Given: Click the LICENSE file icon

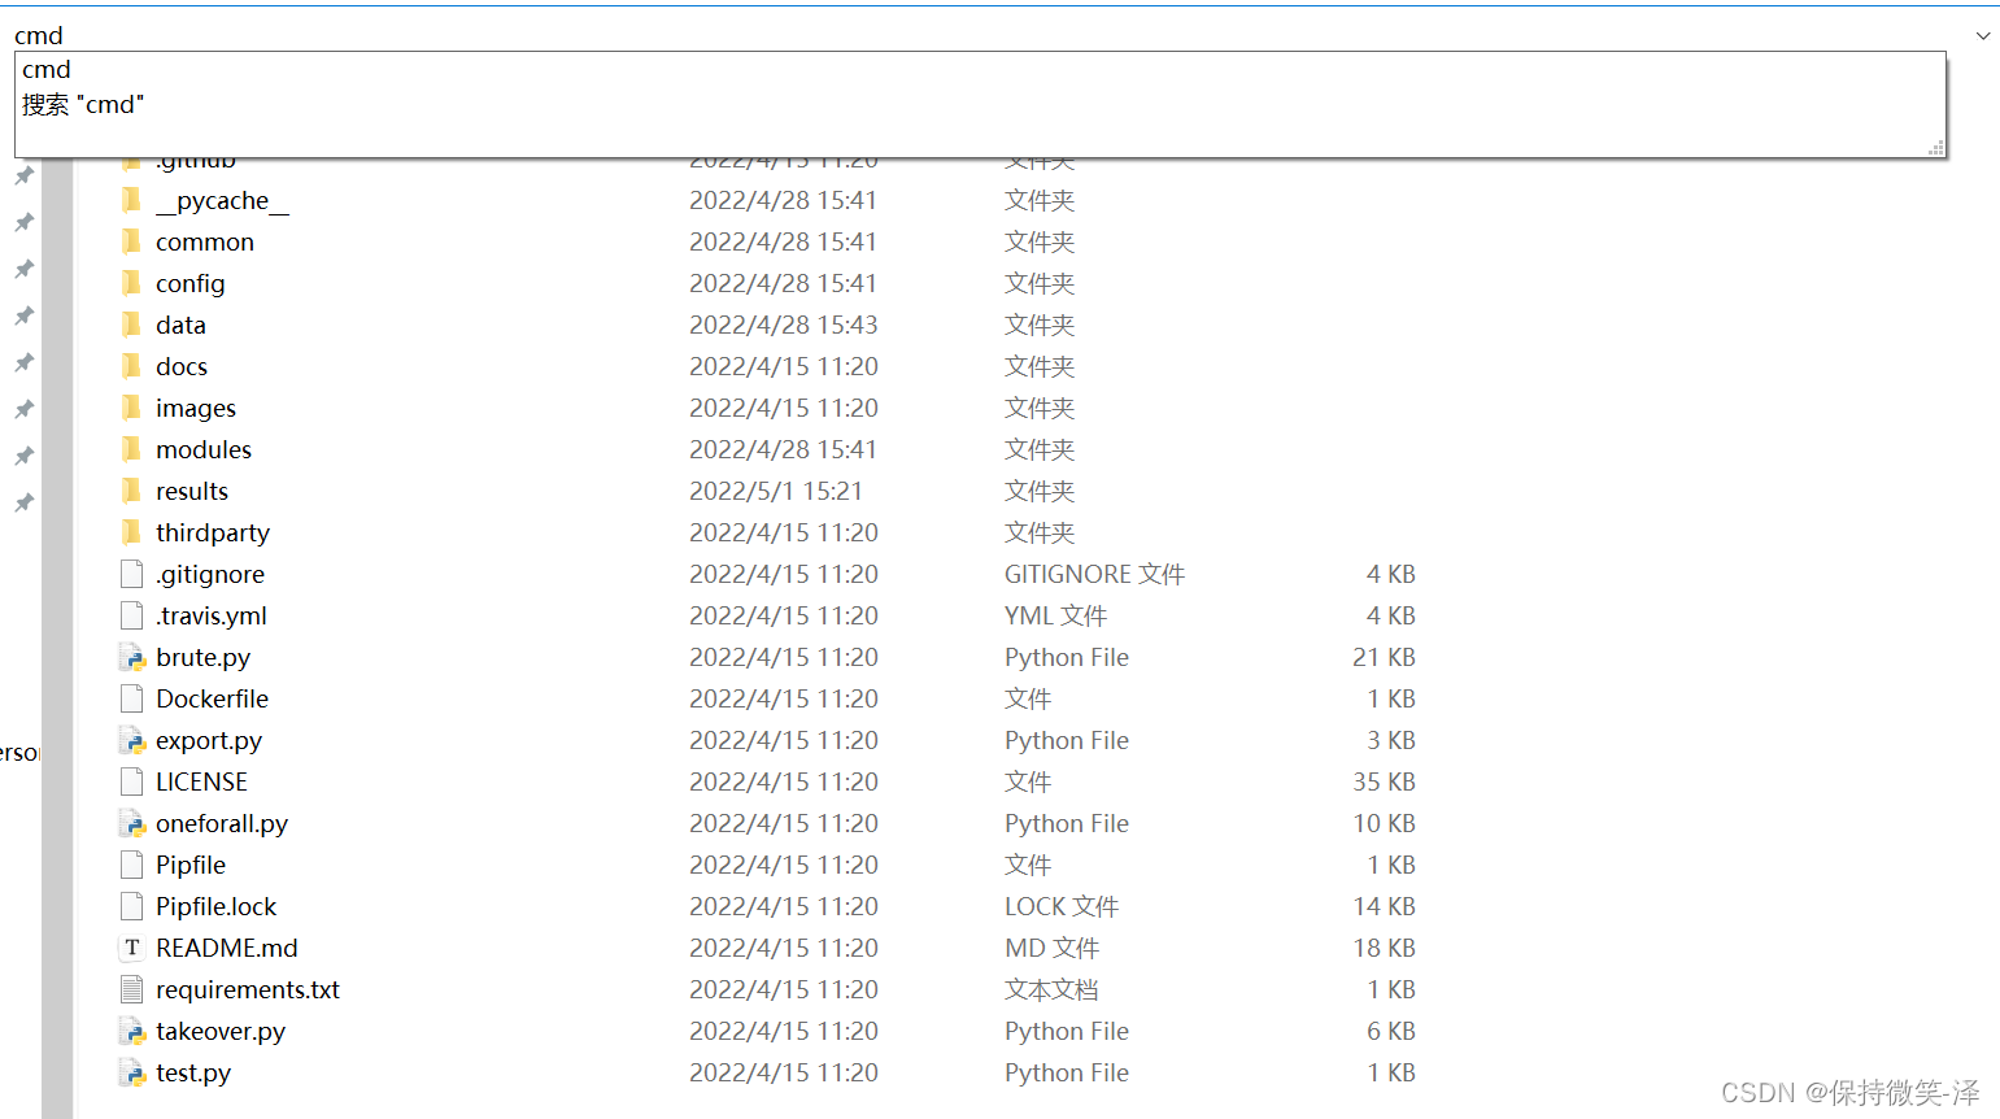Looking at the screenshot, I should [131, 781].
